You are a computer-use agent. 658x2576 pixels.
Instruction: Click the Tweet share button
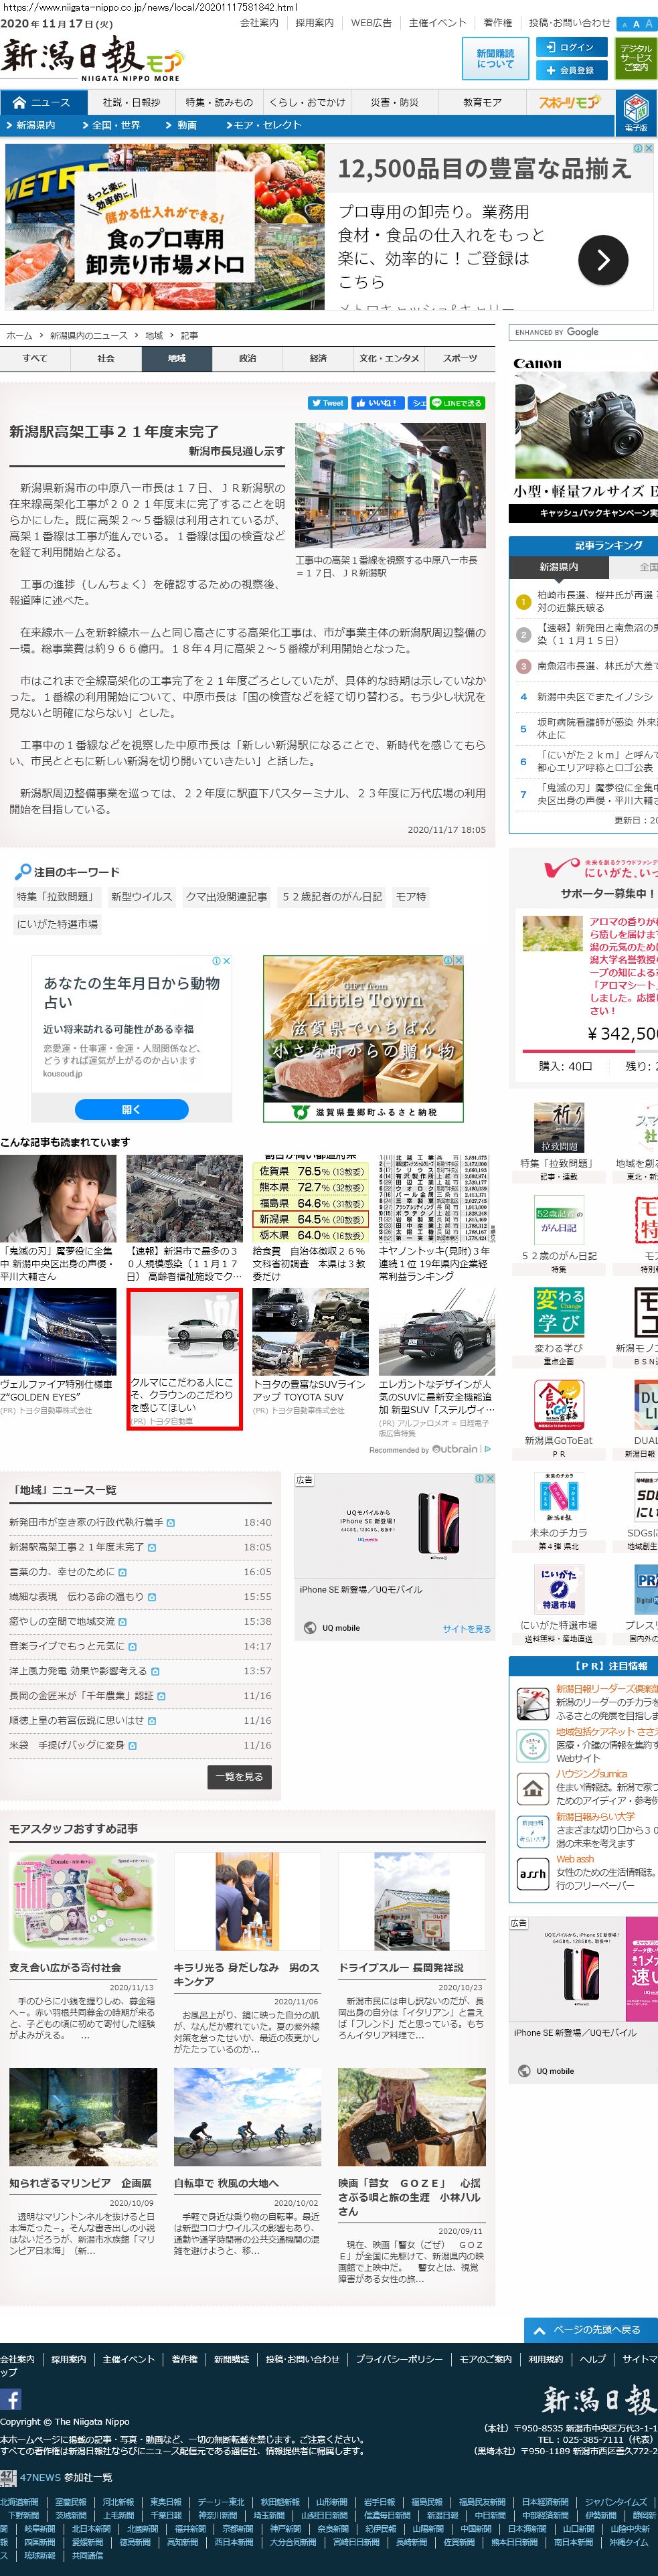(327, 403)
